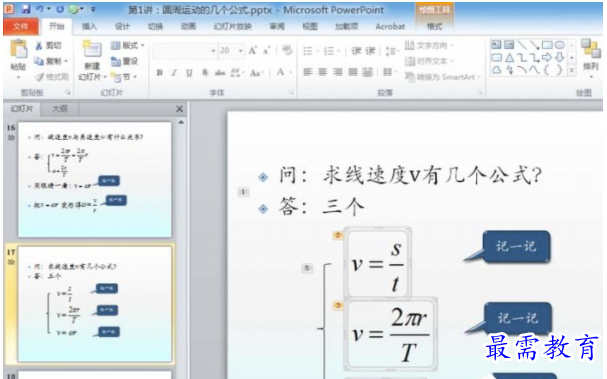Click the Clear Formatting icon
Image resolution: width=607 pixels, height=379 pixels.
click(x=287, y=50)
